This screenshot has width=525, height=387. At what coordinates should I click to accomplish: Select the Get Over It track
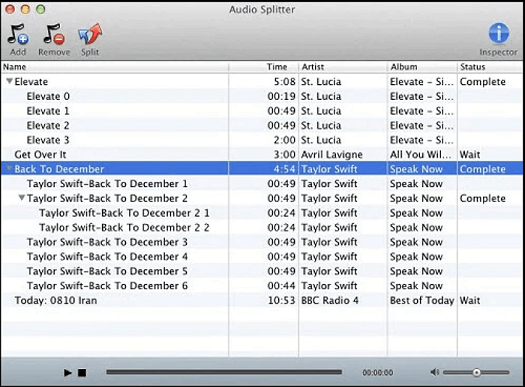point(262,154)
